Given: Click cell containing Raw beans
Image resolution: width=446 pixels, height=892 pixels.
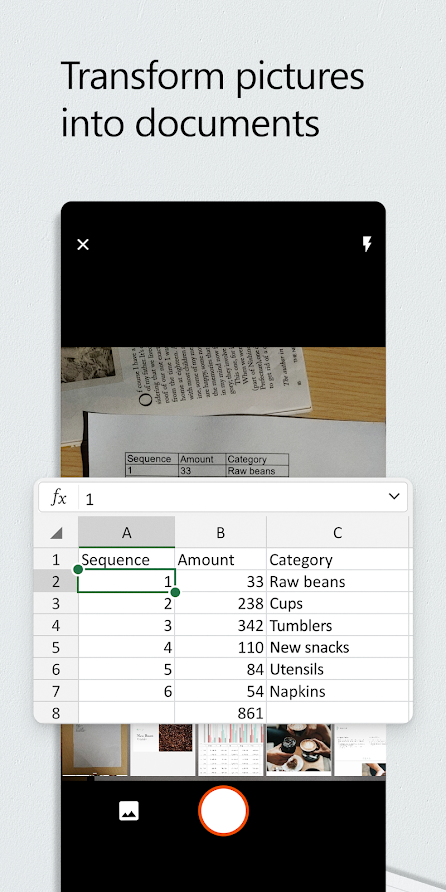Looking at the screenshot, I should click(x=337, y=582).
